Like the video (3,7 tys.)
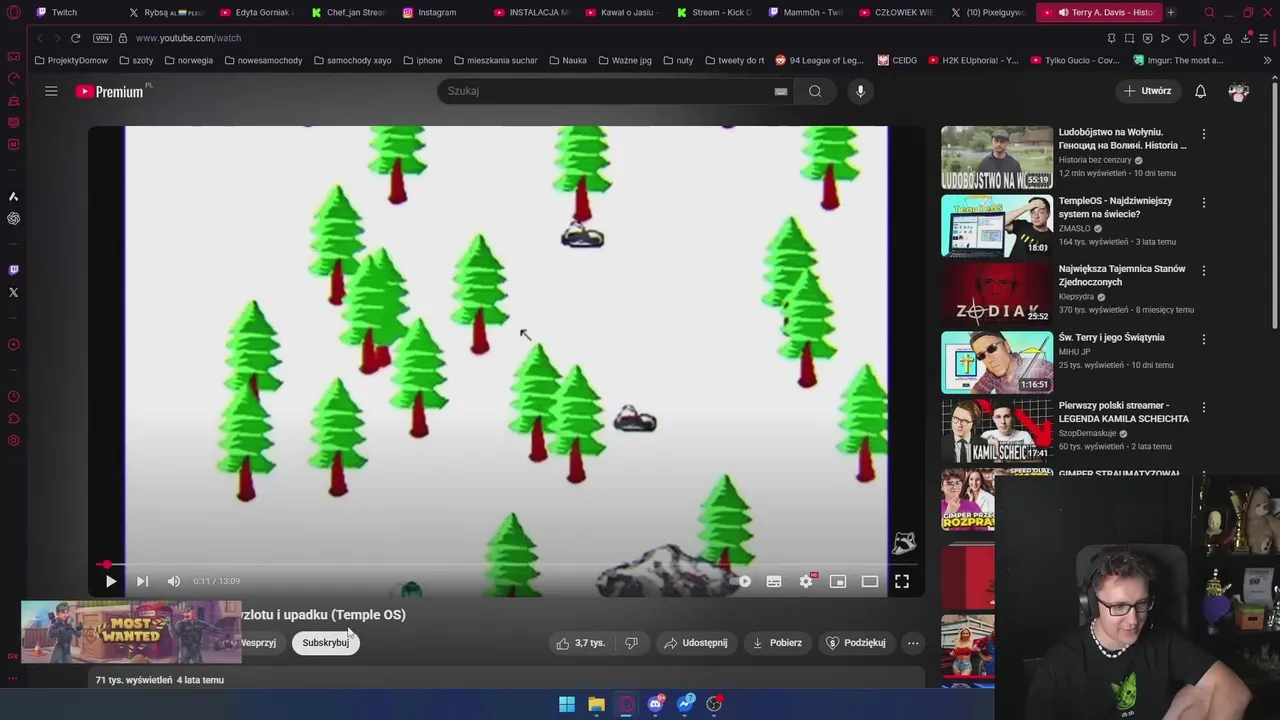The height and width of the screenshot is (720, 1280). [581, 643]
